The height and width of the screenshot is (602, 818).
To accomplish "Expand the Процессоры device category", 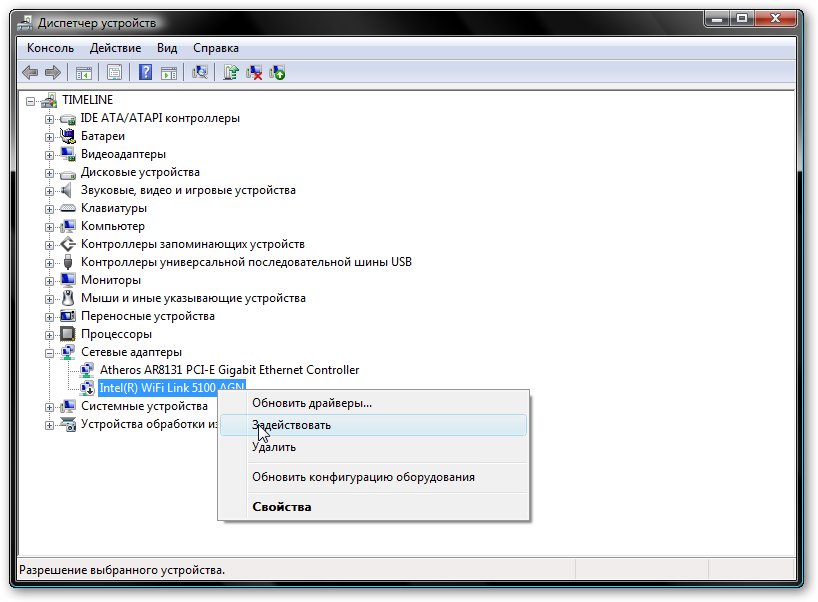I will (49, 334).
